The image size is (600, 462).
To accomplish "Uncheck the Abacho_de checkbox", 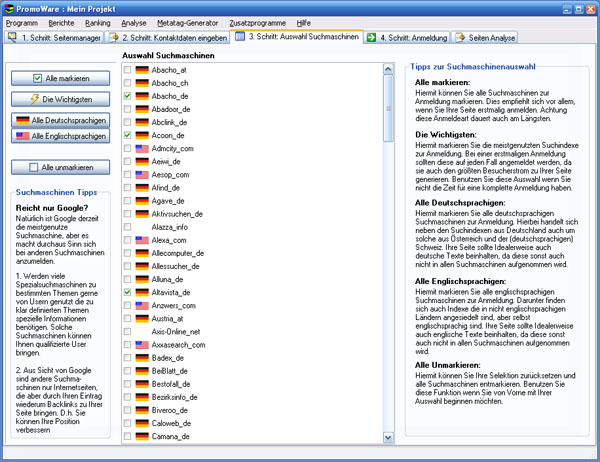I will pos(127,96).
